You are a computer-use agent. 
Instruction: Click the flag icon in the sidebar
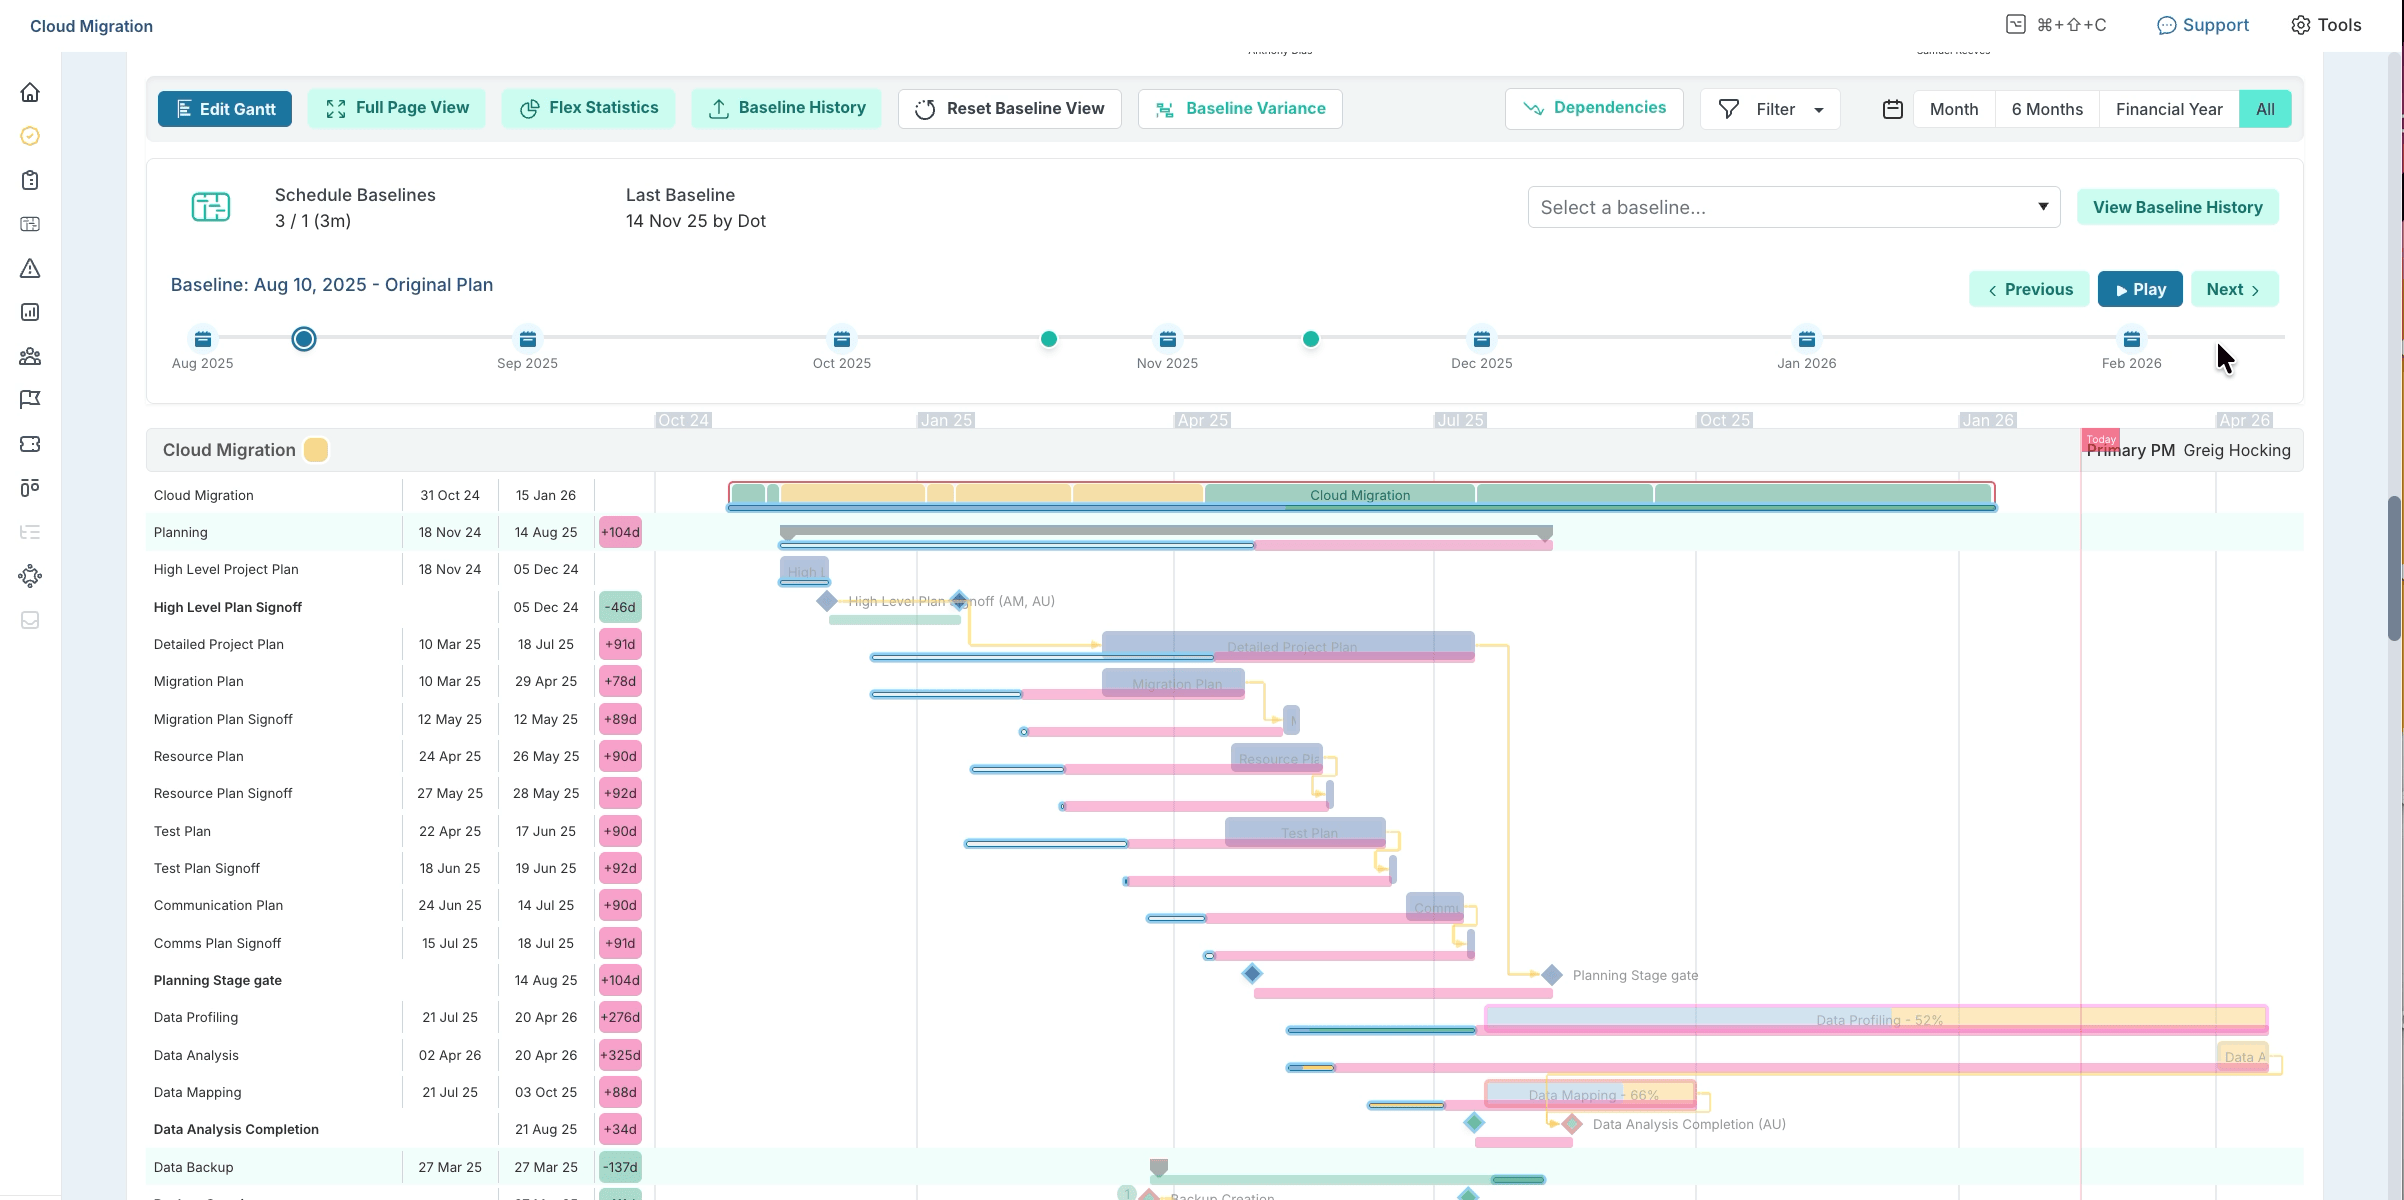point(30,400)
